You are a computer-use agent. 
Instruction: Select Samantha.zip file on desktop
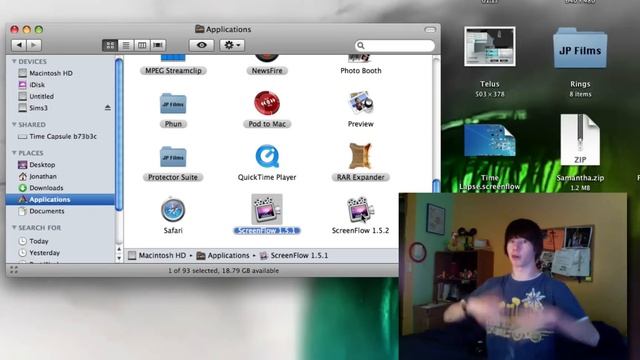pos(580,140)
